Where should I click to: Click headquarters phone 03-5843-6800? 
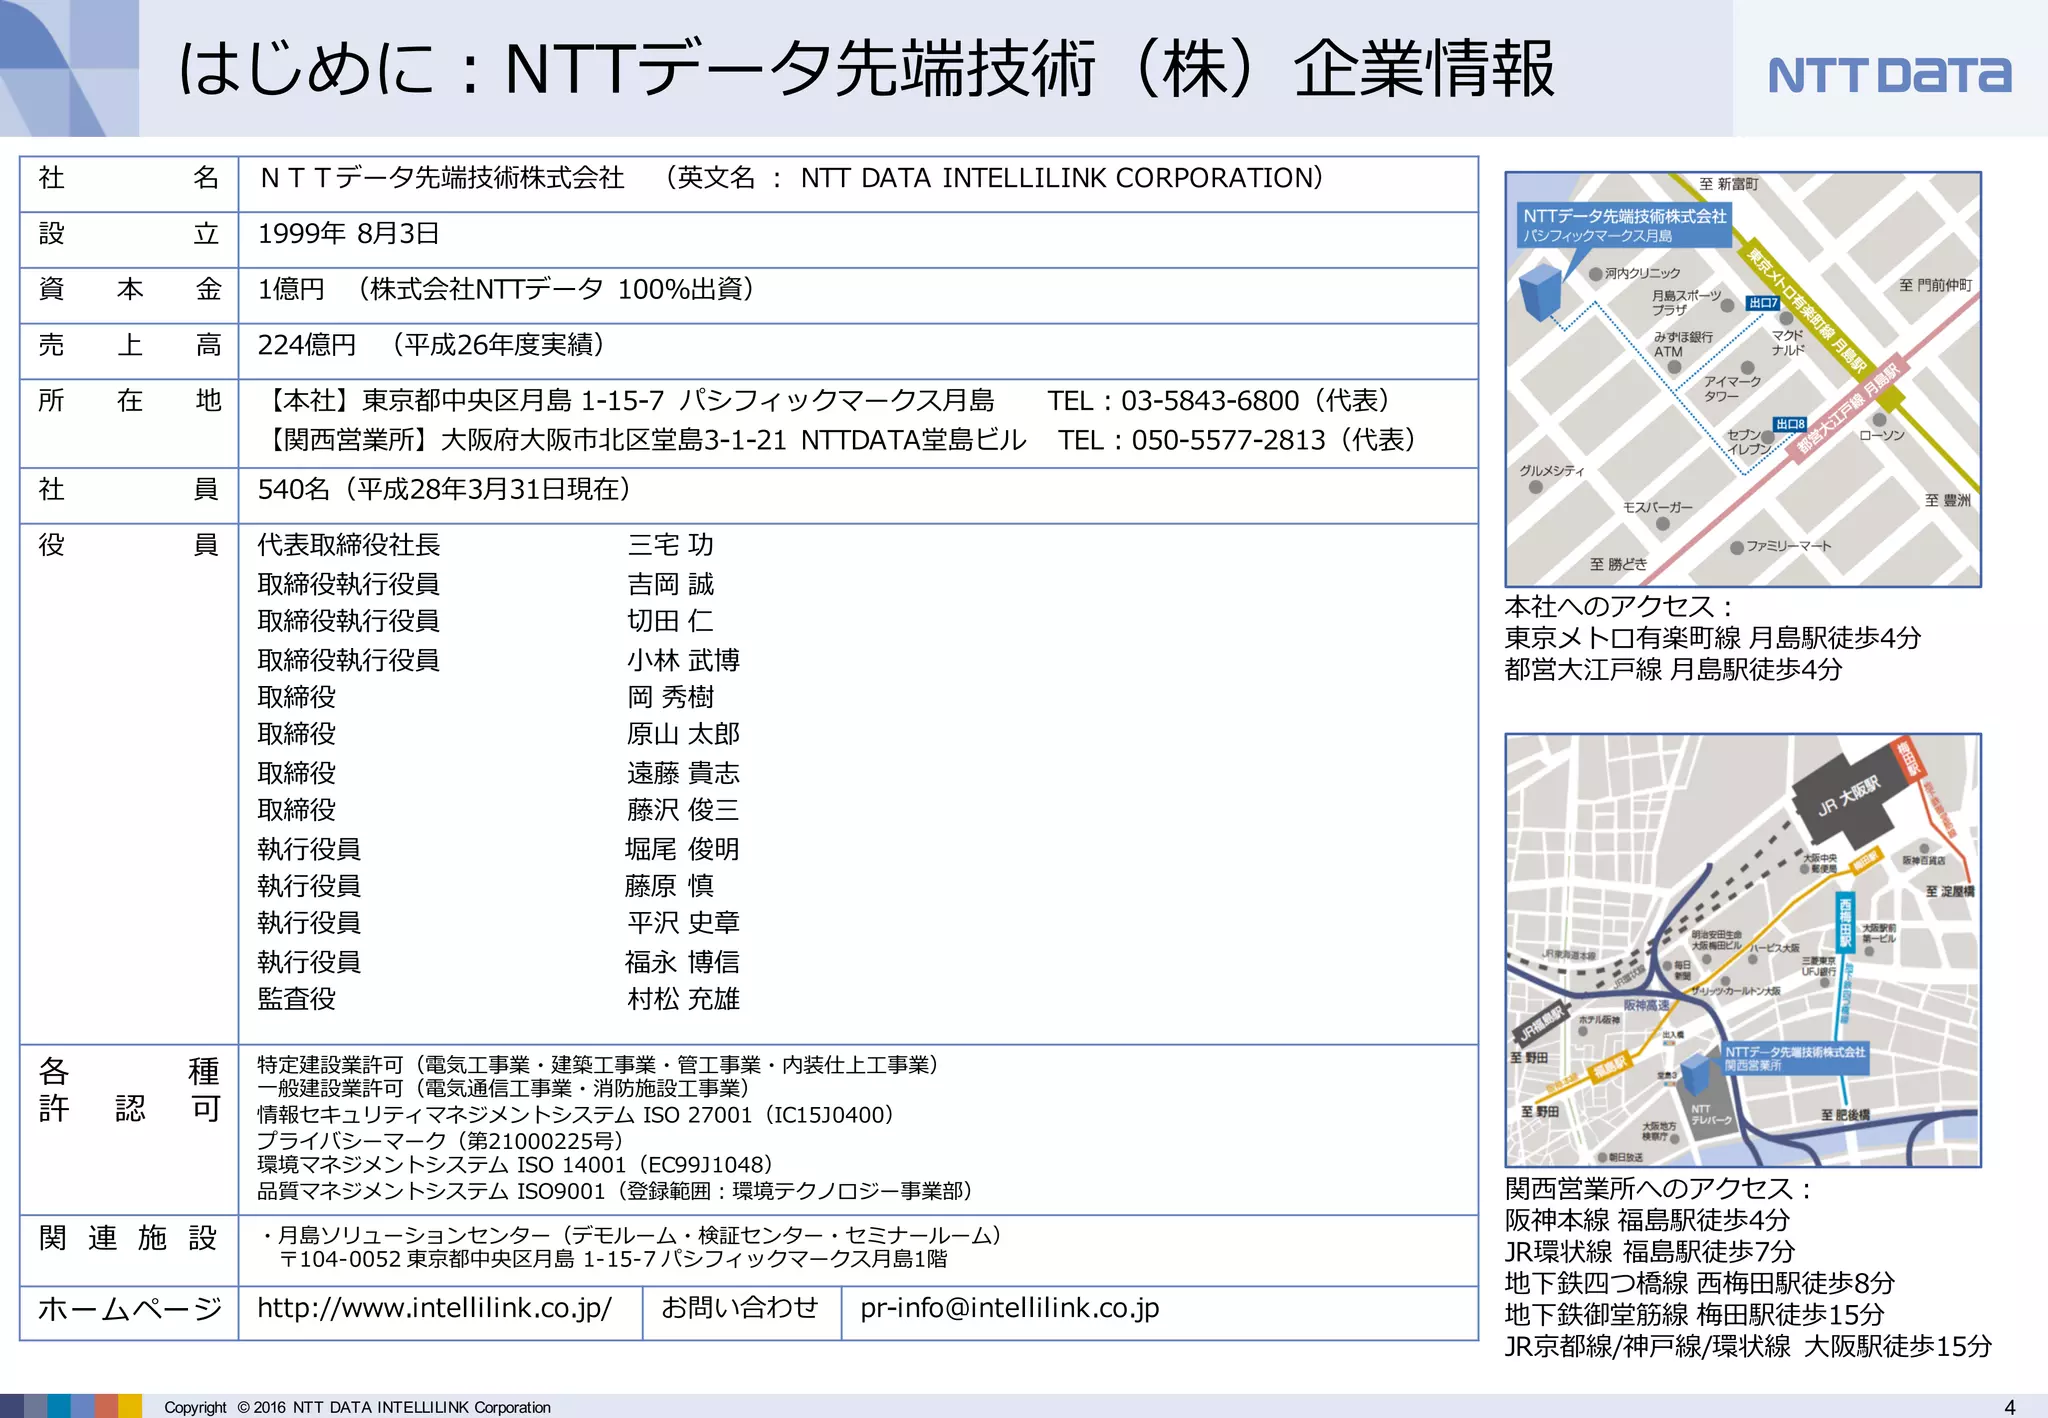(x=1210, y=401)
